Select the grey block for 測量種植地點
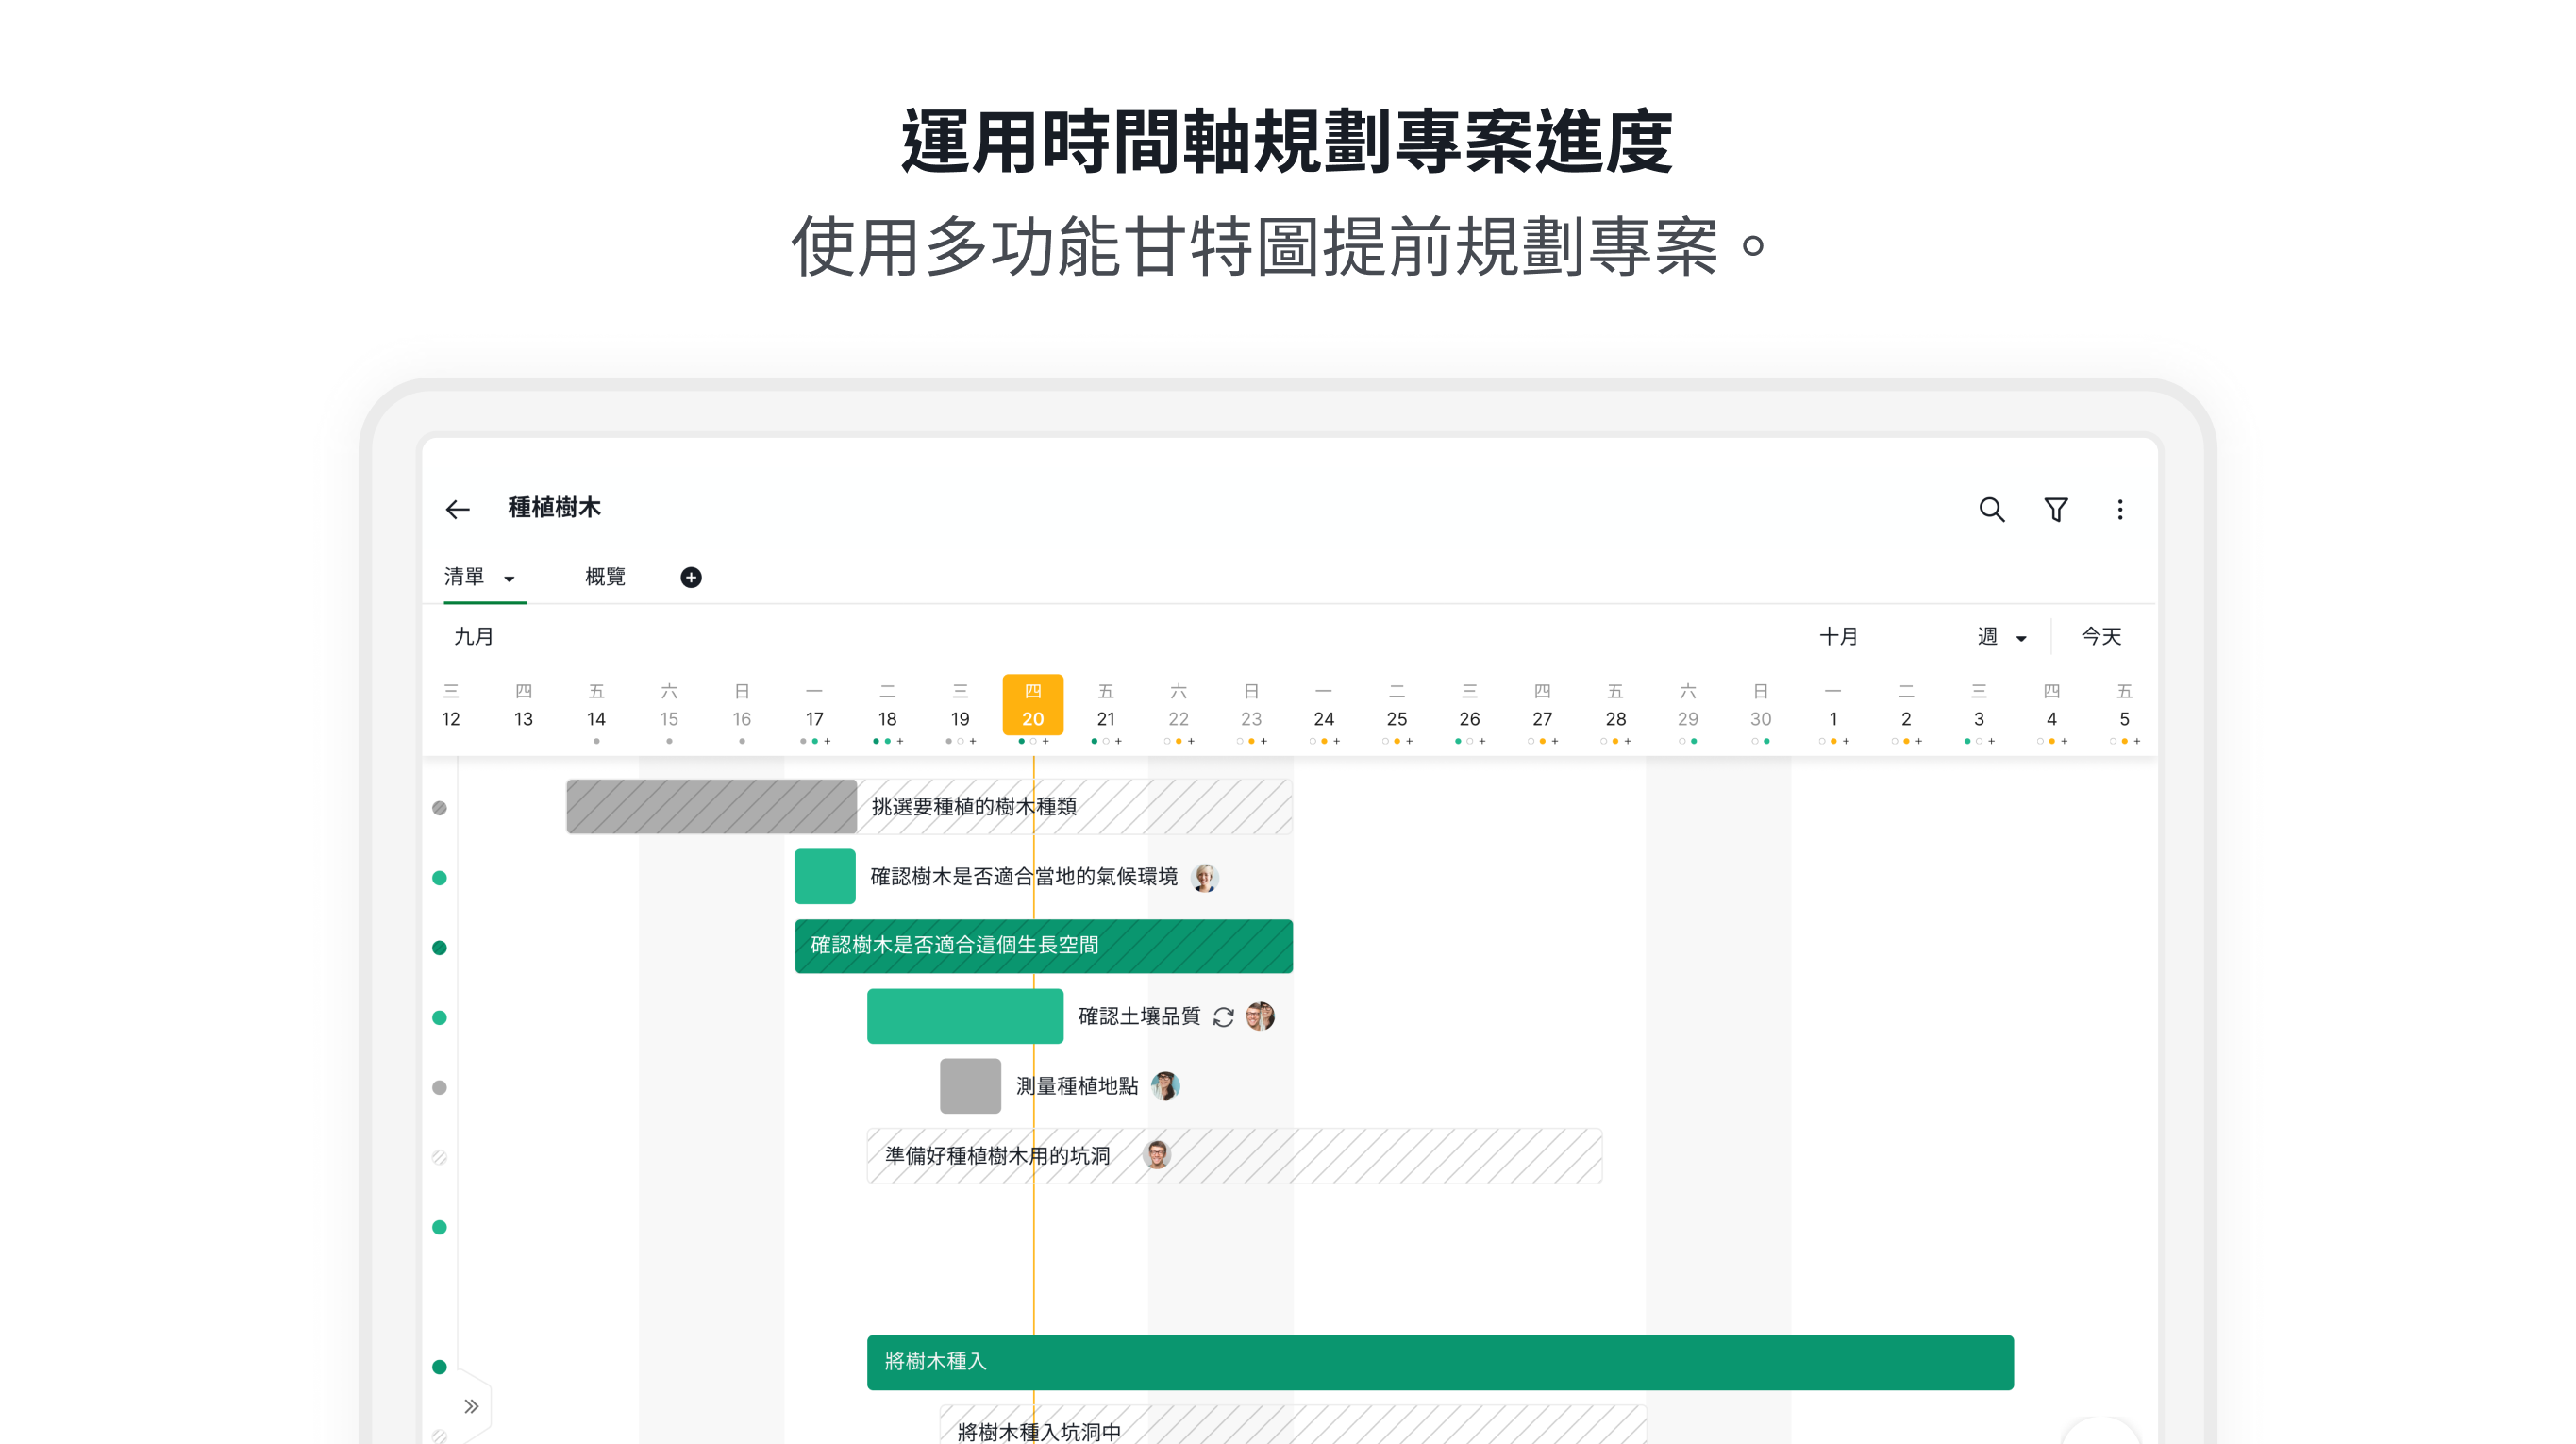Image resolution: width=2576 pixels, height=1444 pixels. coord(970,1086)
